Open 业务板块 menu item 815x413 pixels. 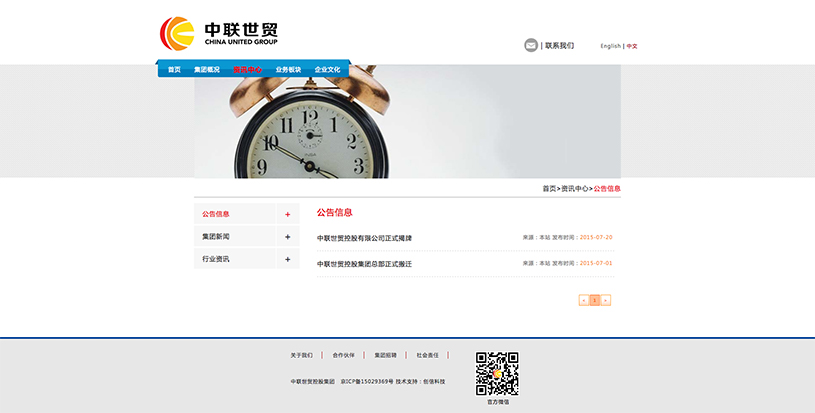[288, 70]
